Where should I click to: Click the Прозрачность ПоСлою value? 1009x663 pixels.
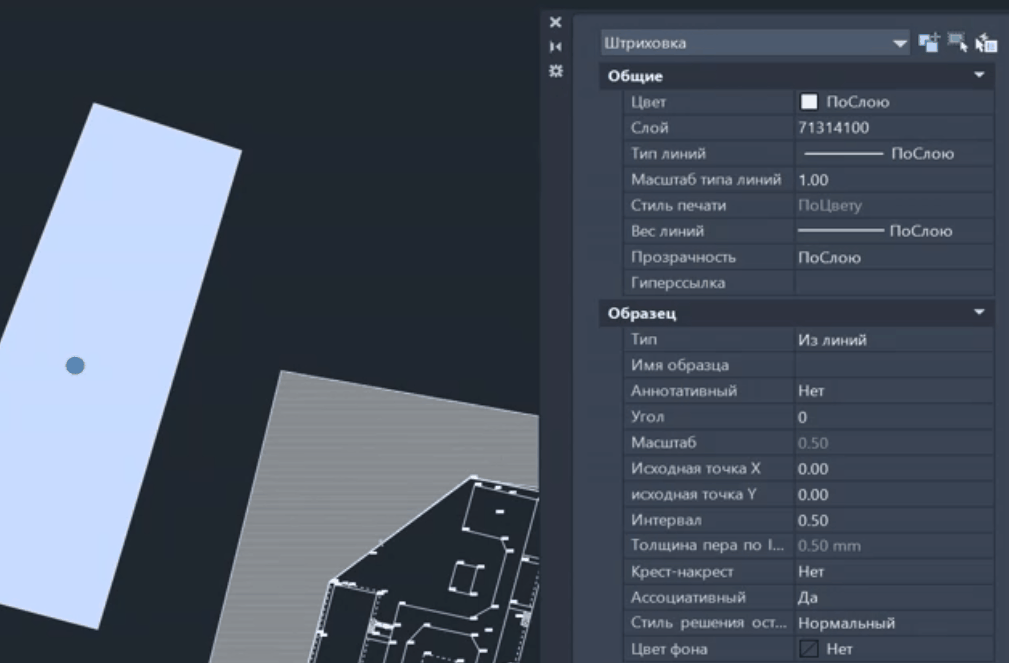tap(829, 257)
